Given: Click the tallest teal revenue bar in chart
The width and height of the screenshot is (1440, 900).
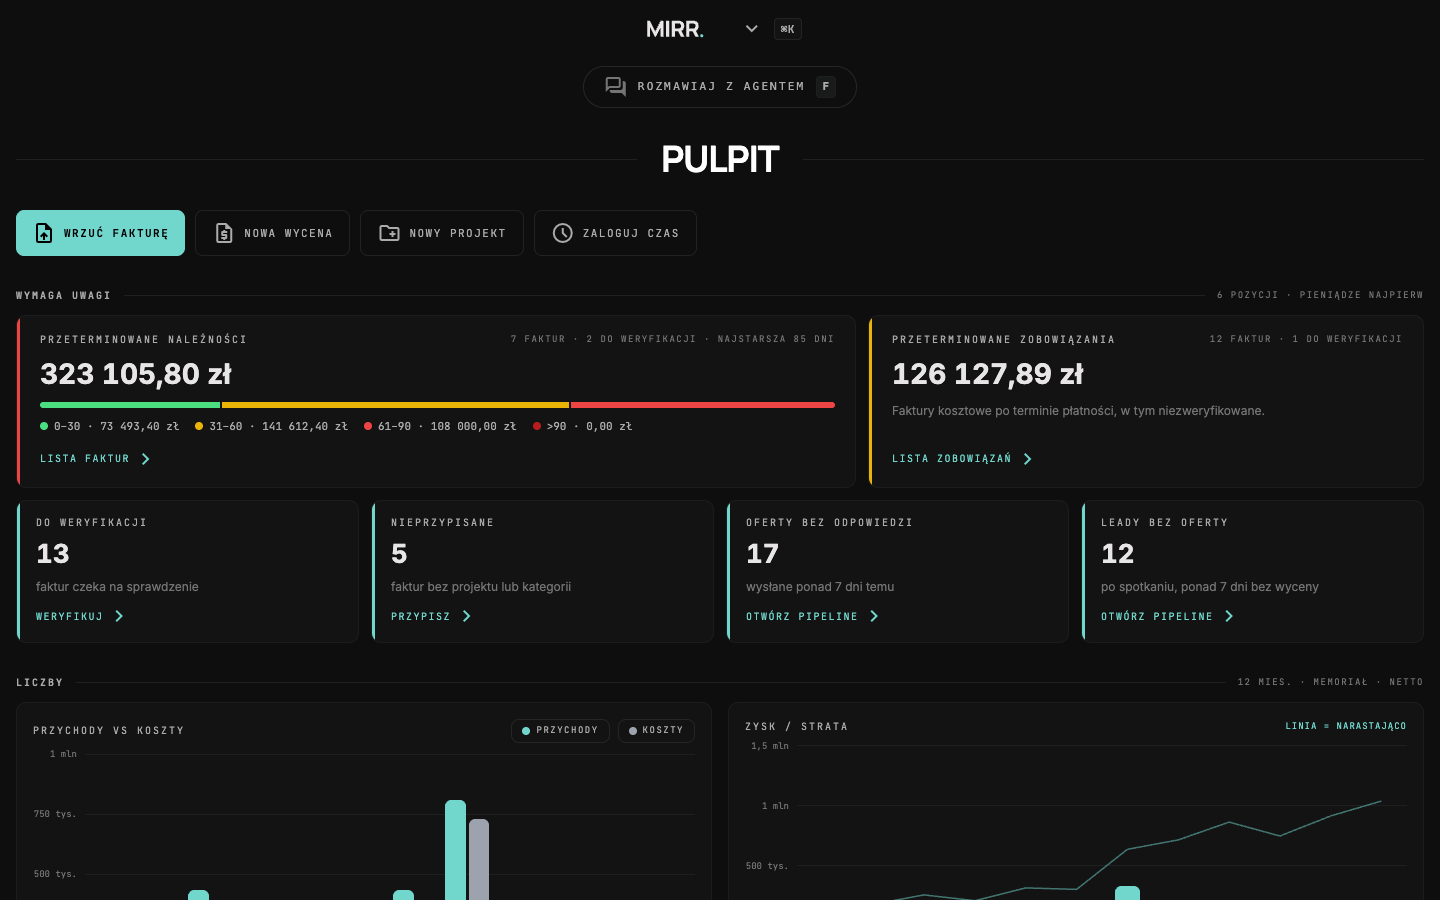Looking at the screenshot, I should pos(456,850).
